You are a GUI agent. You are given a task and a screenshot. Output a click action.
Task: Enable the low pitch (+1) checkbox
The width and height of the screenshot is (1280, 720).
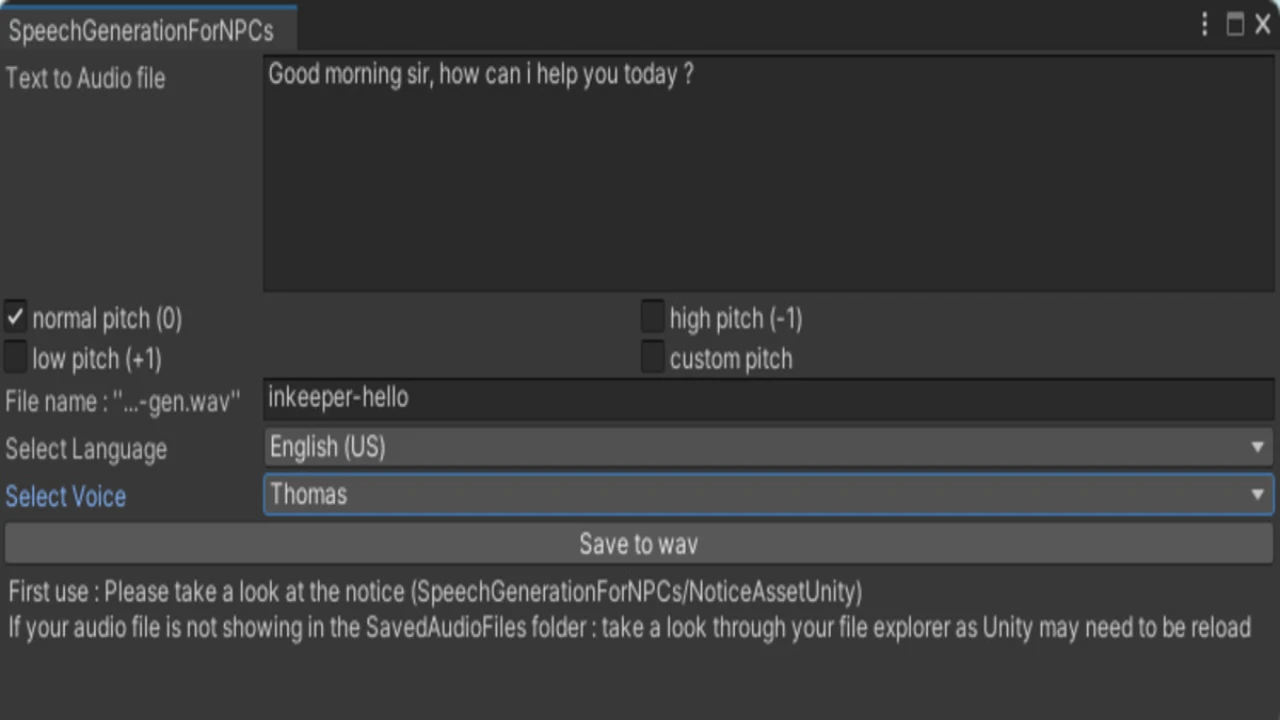coord(16,358)
